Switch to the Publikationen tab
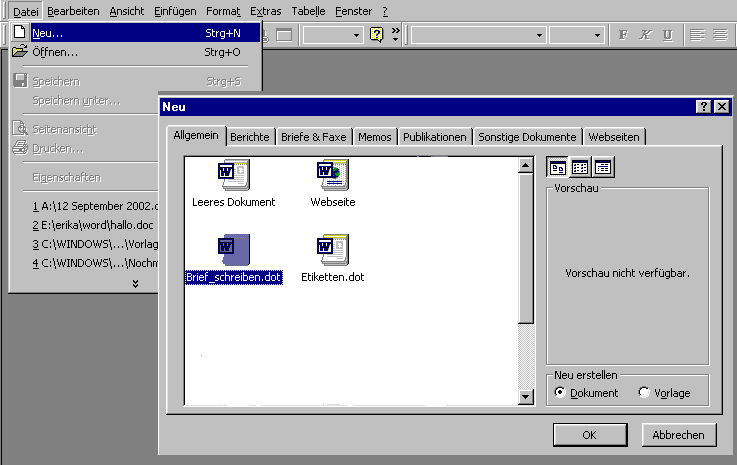This screenshot has height=465, width=737. pos(434,137)
